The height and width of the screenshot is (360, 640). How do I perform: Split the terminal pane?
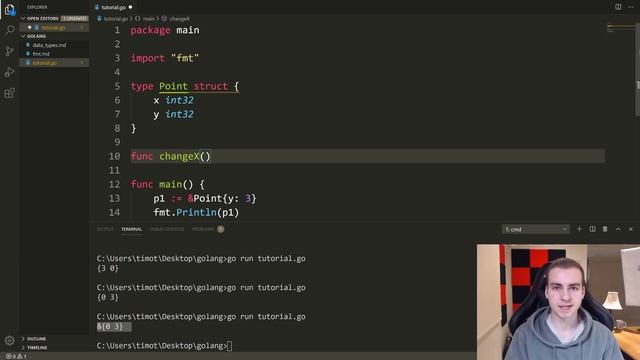coord(592,229)
